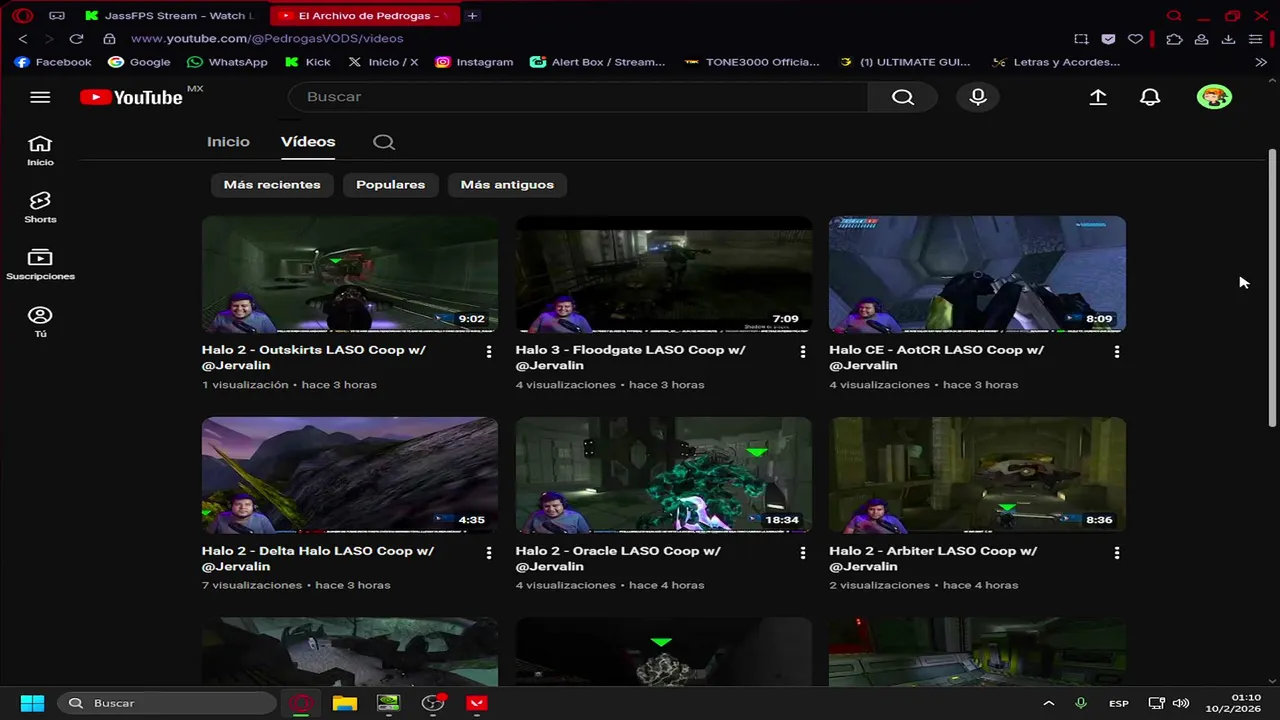
Task: Open options for Halo 2 Outskirts video
Action: point(489,352)
